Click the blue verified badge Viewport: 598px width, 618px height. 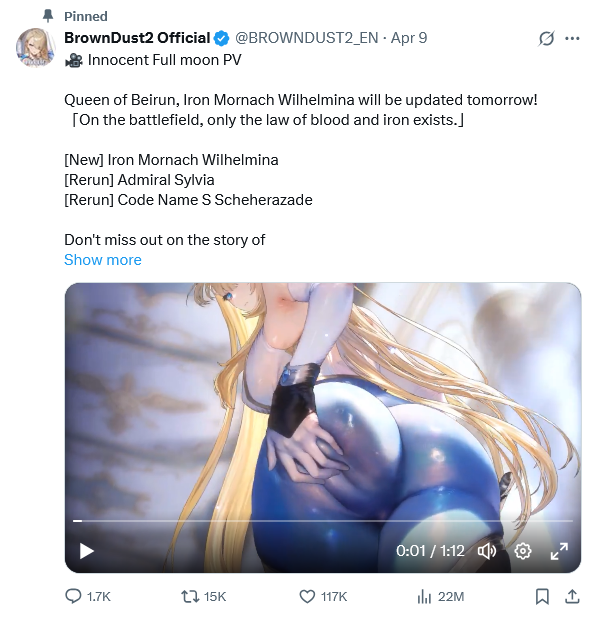(221, 38)
